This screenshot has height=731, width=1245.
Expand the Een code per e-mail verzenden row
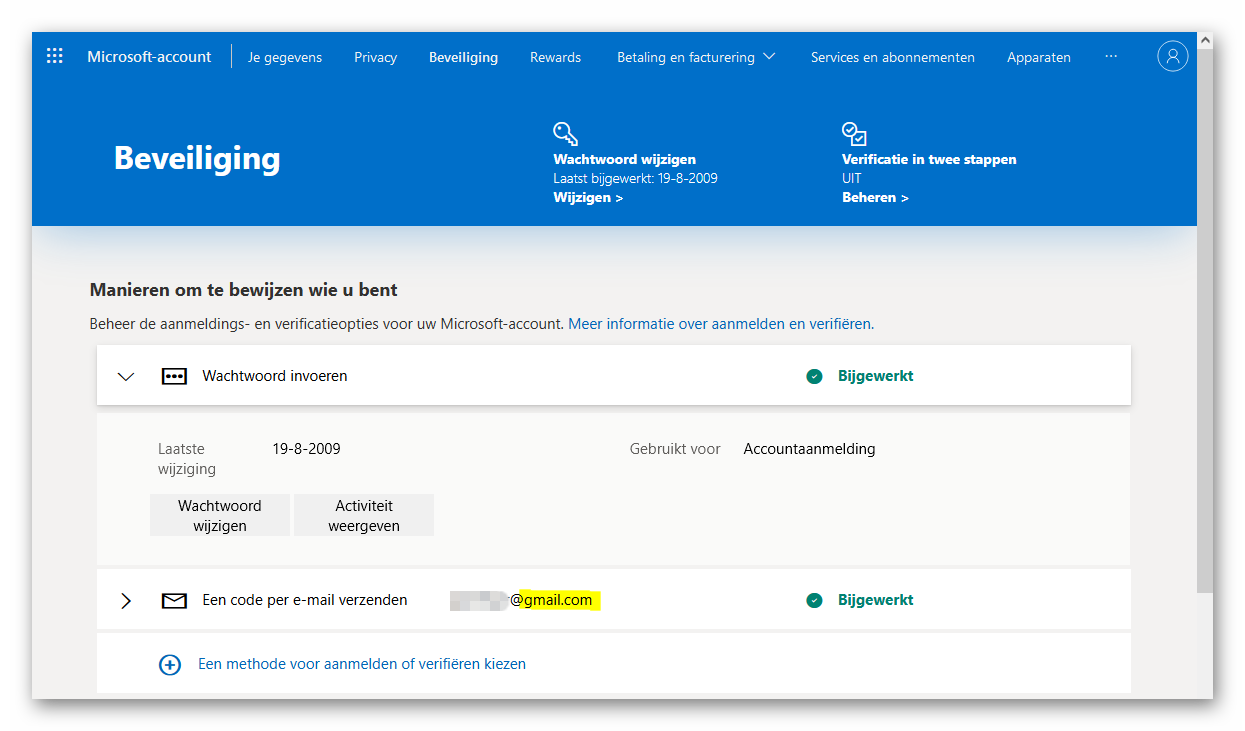coord(126,601)
